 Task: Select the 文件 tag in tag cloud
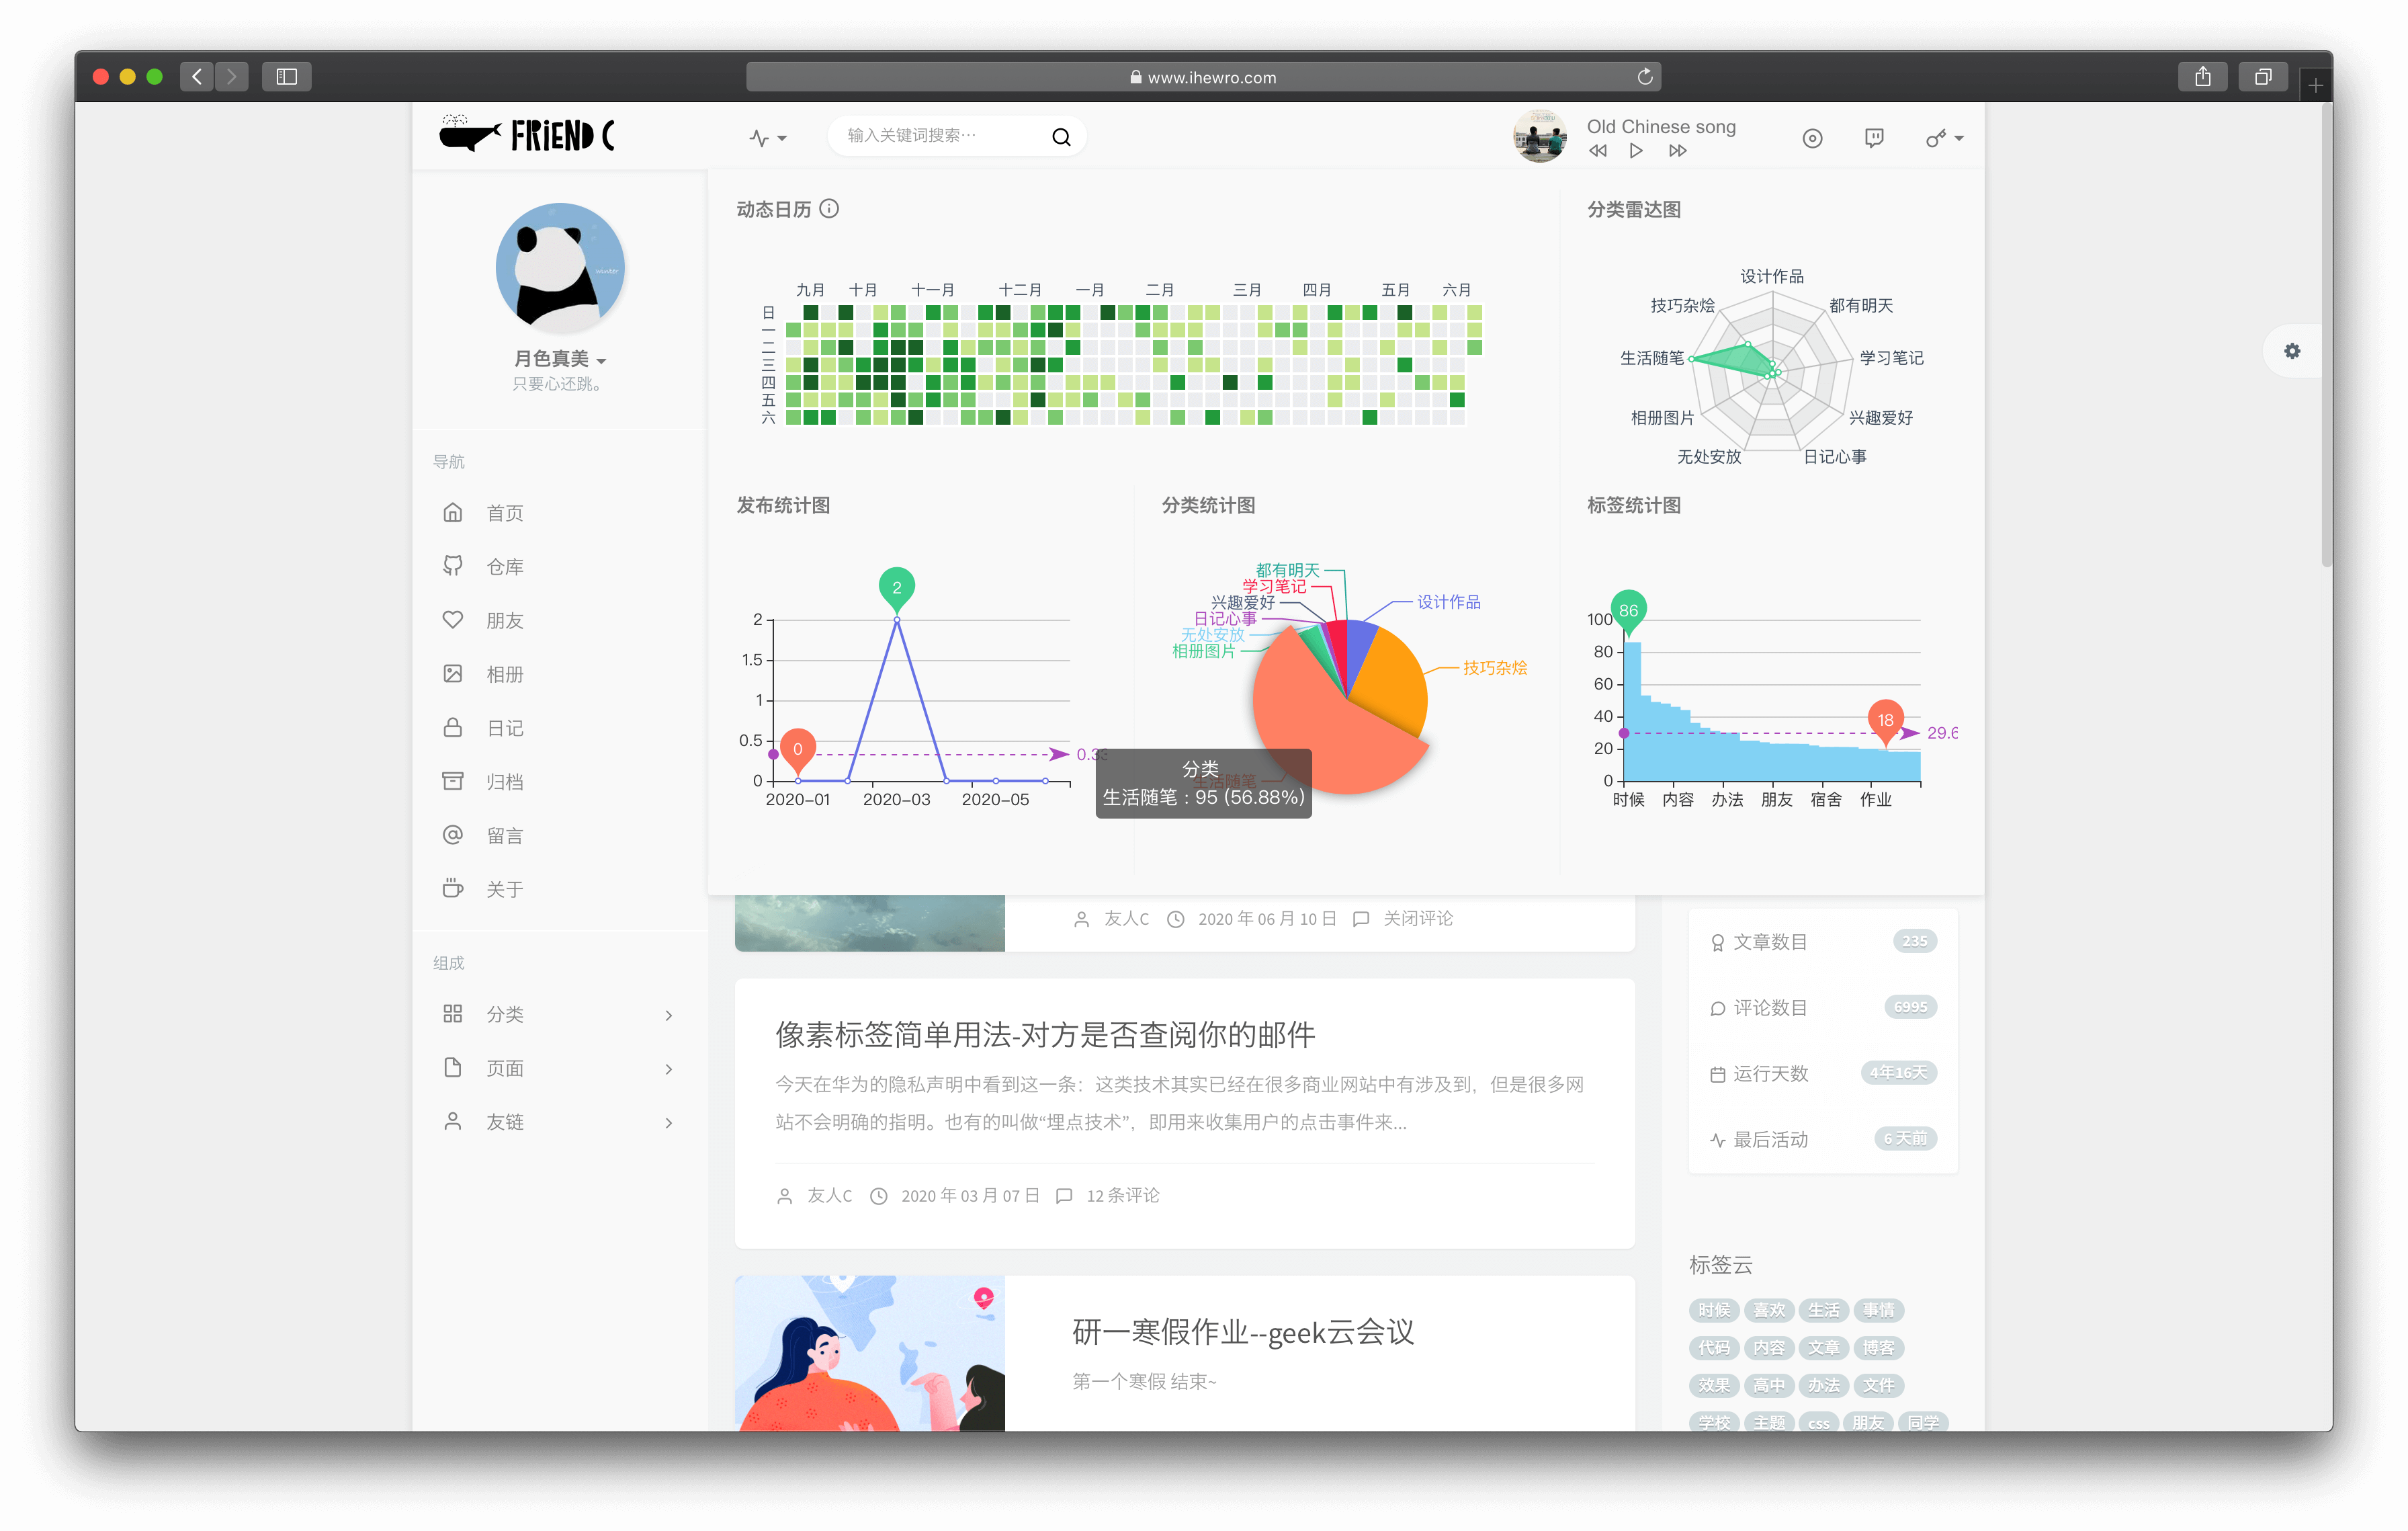(1878, 1386)
